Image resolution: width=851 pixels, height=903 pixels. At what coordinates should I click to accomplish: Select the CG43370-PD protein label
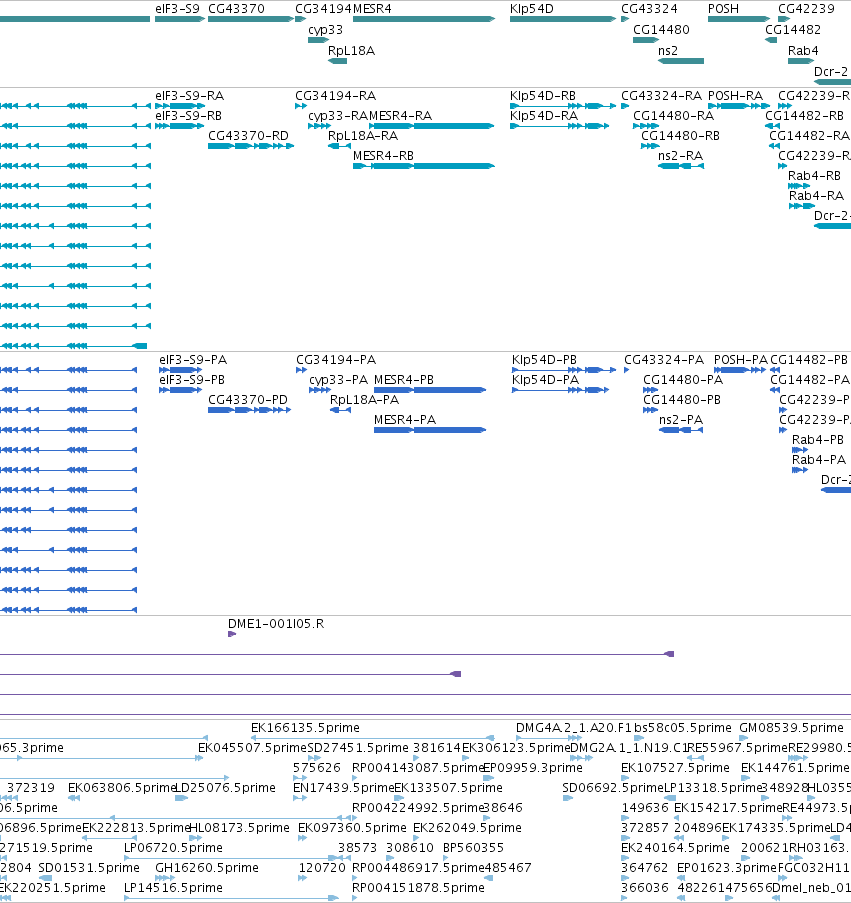pyautogui.click(x=248, y=400)
